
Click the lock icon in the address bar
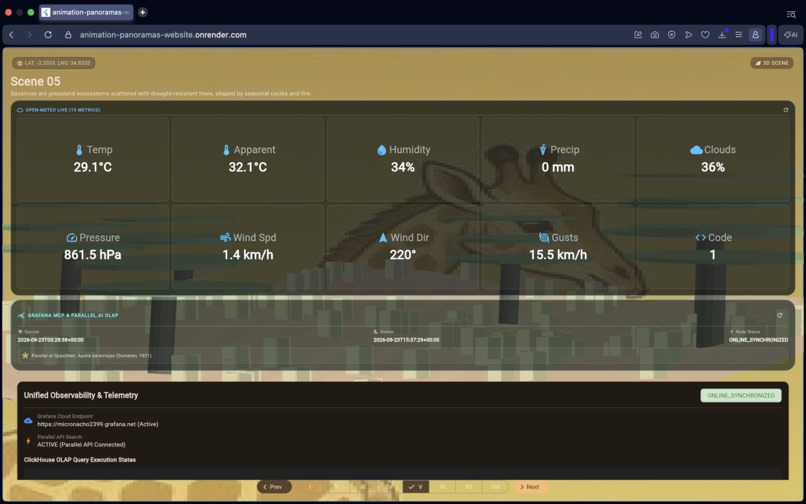(x=68, y=35)
